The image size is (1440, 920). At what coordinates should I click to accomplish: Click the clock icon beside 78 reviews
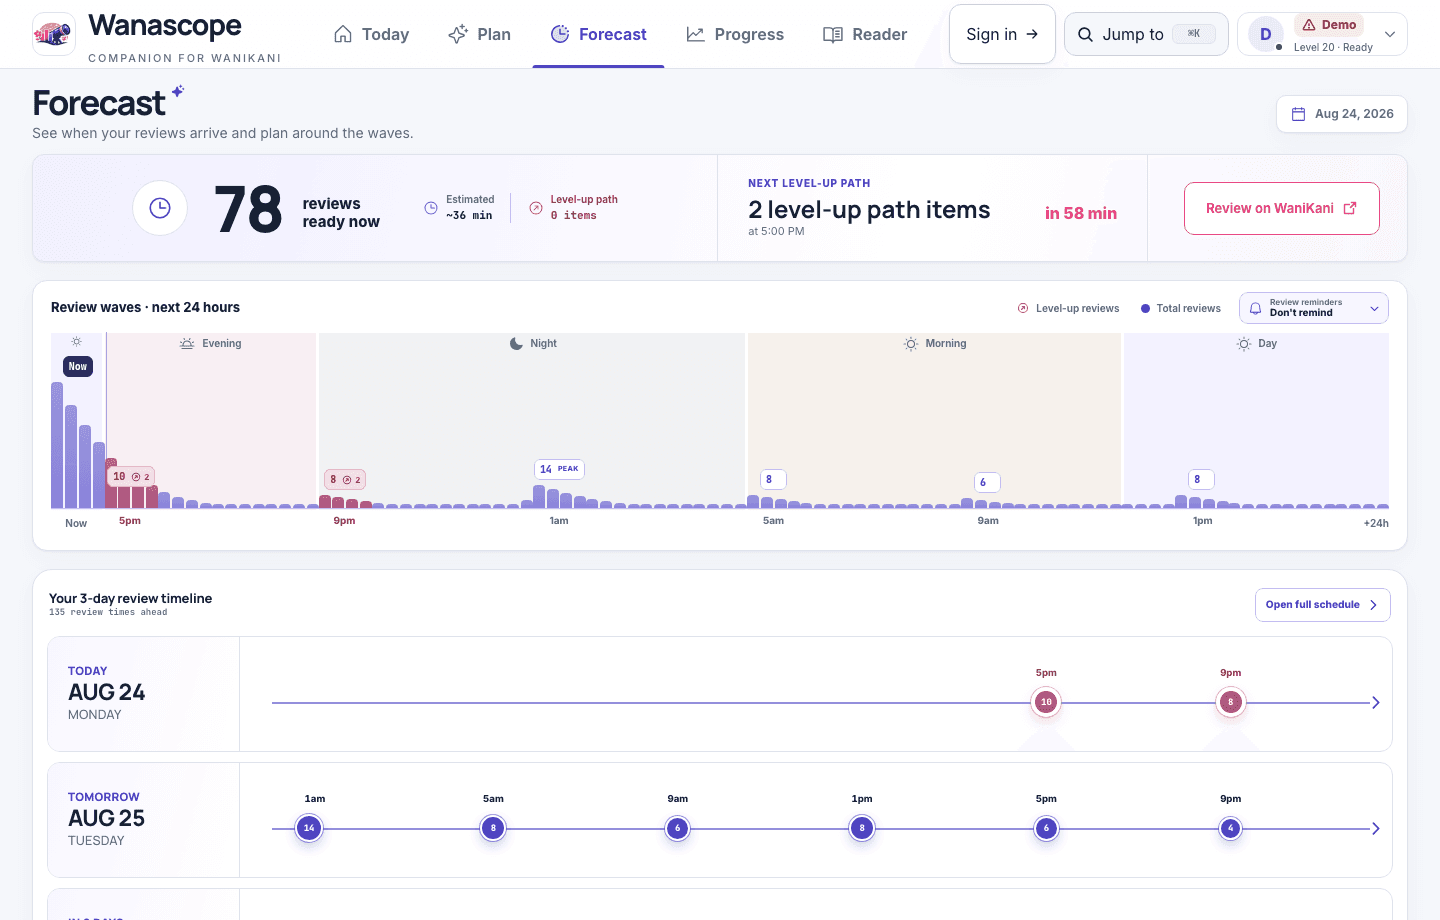160,208
